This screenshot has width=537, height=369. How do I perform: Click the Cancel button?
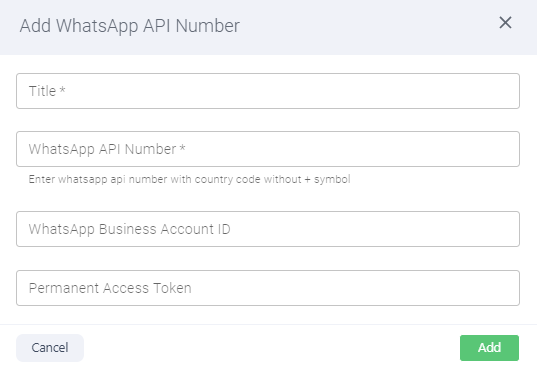click(50, 348)
